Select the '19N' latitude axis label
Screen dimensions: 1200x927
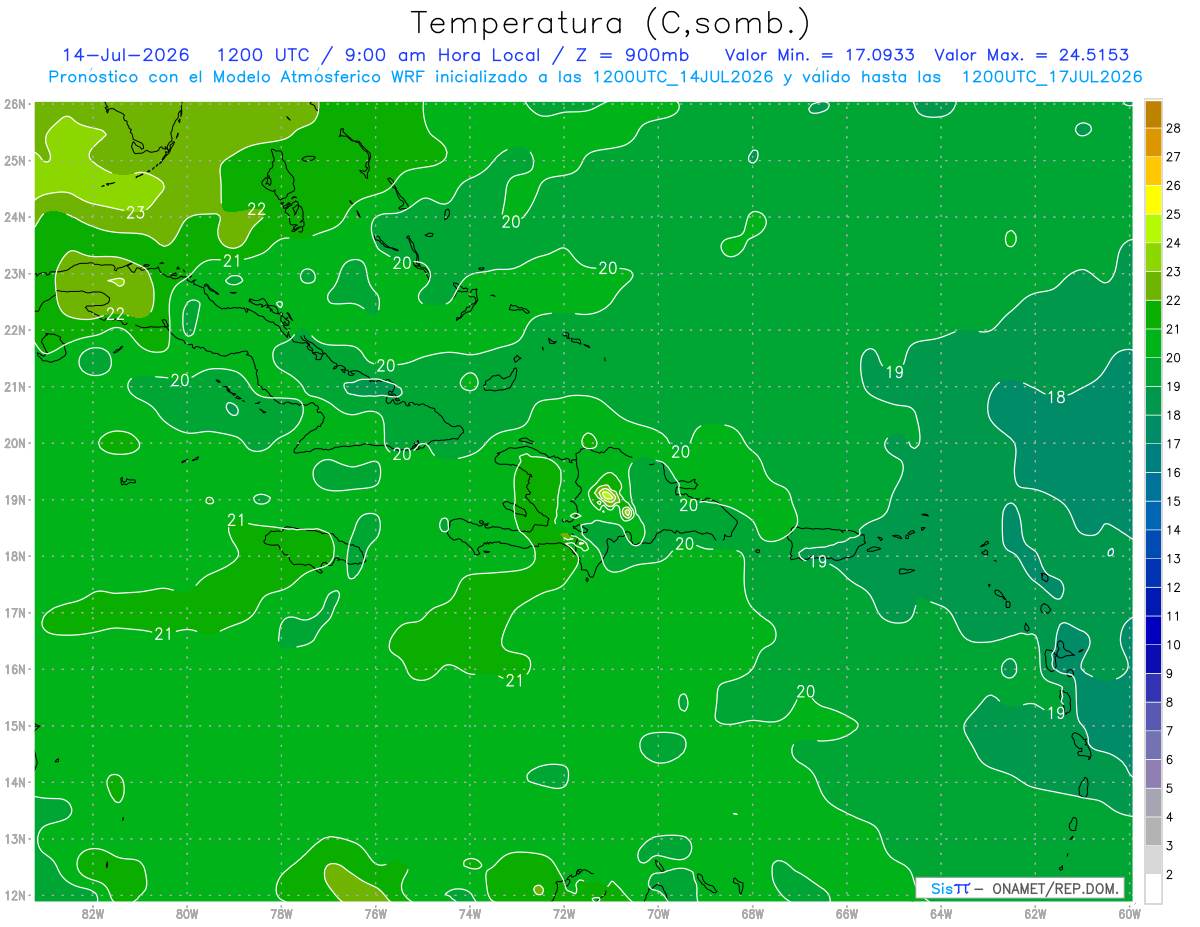[14, 500]
